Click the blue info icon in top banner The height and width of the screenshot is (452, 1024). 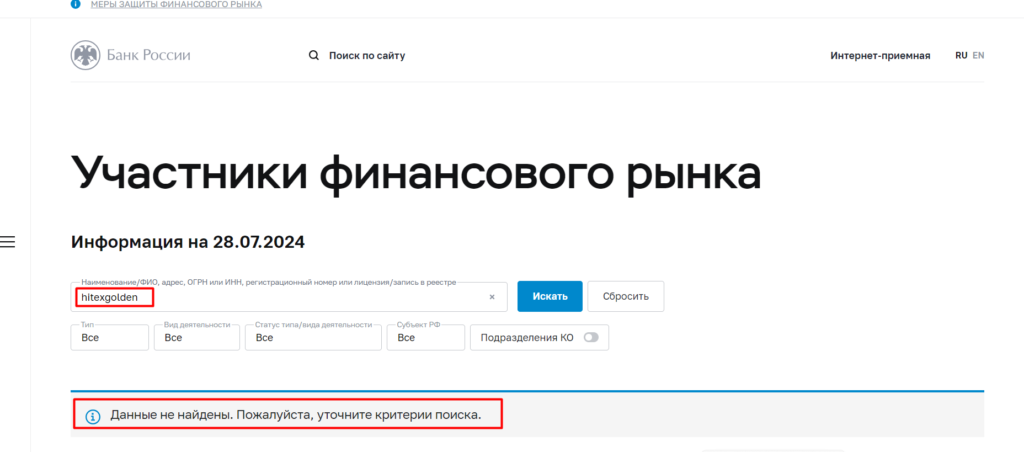coord(75,4)
